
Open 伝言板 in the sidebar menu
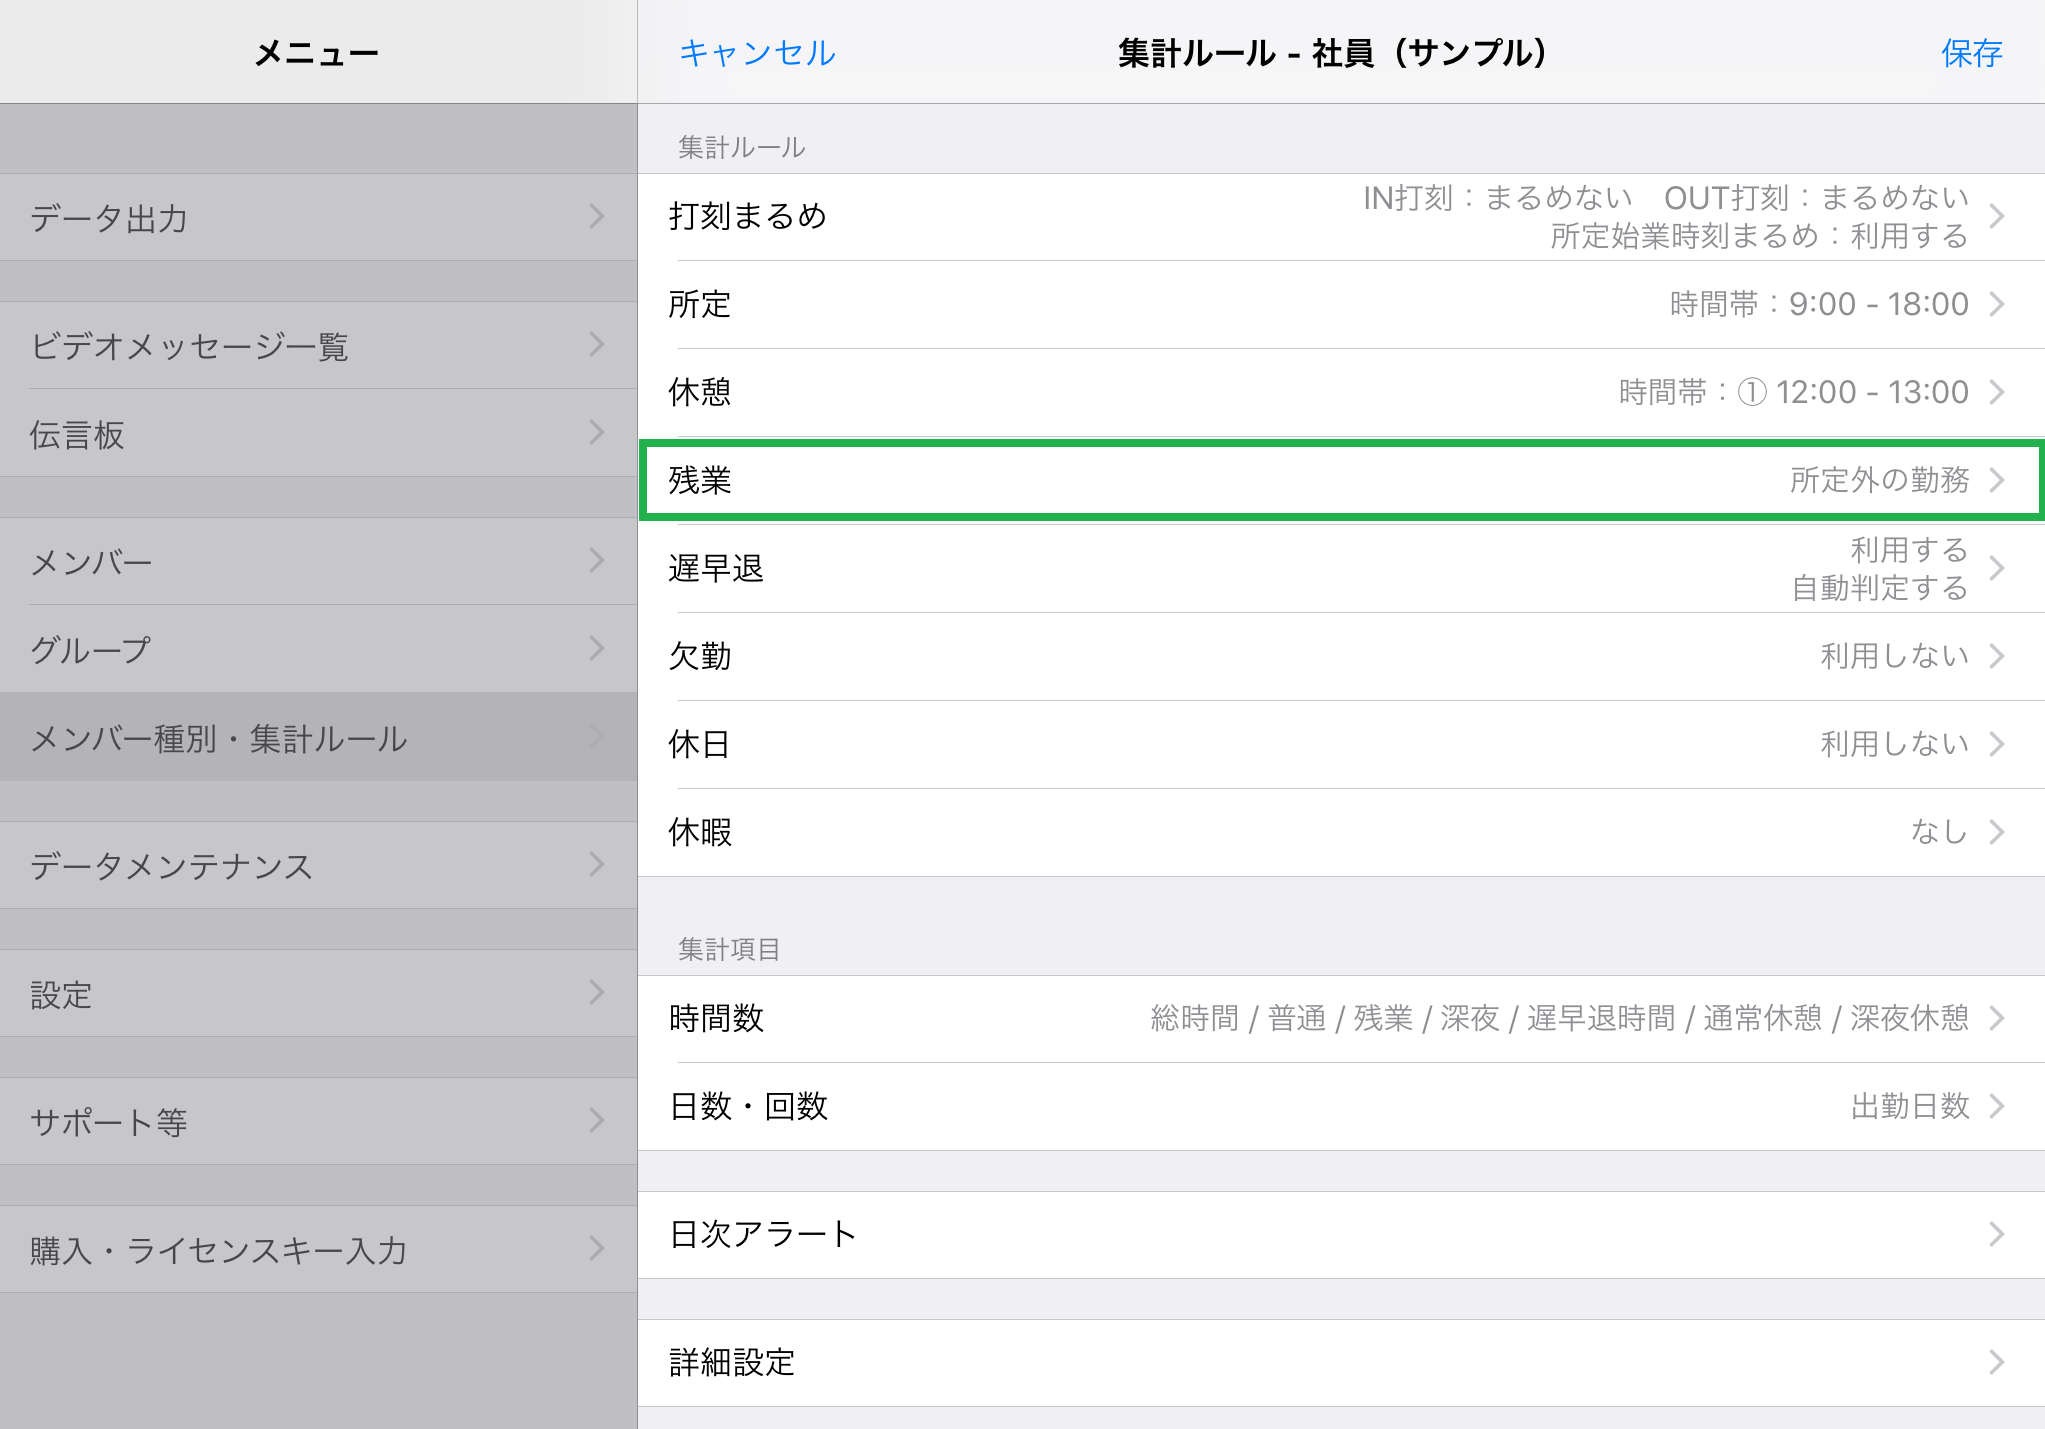point(318,433)
